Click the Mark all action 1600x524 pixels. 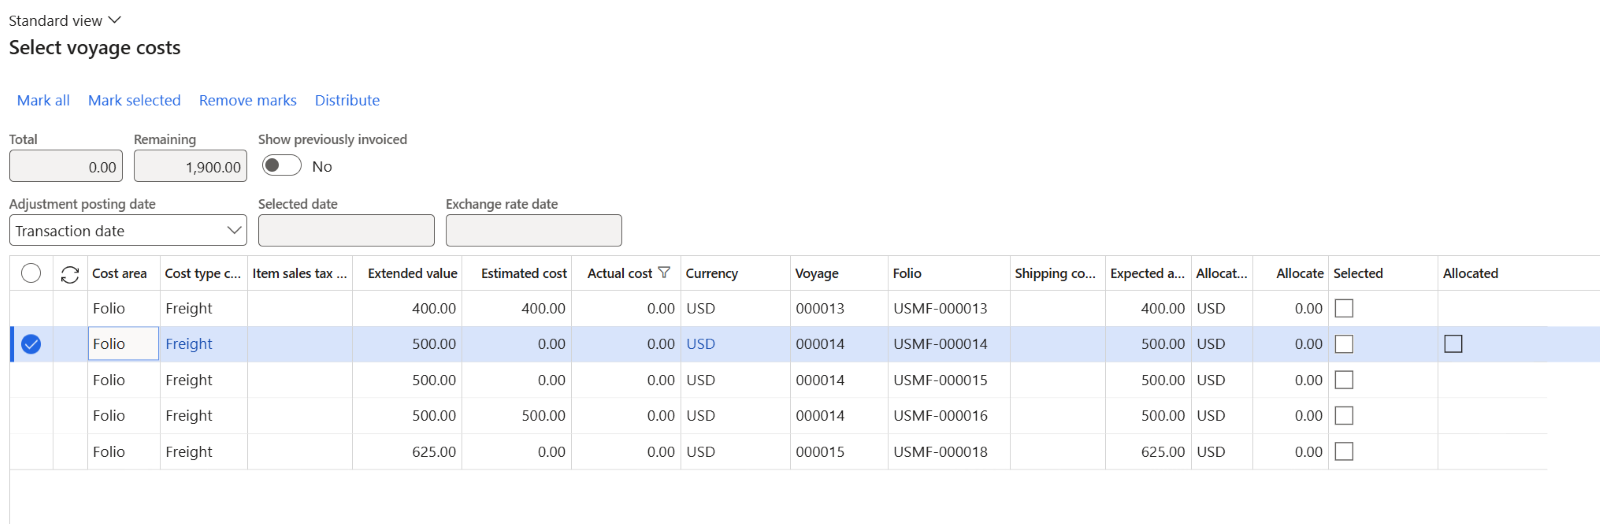(x=43, y=100)
